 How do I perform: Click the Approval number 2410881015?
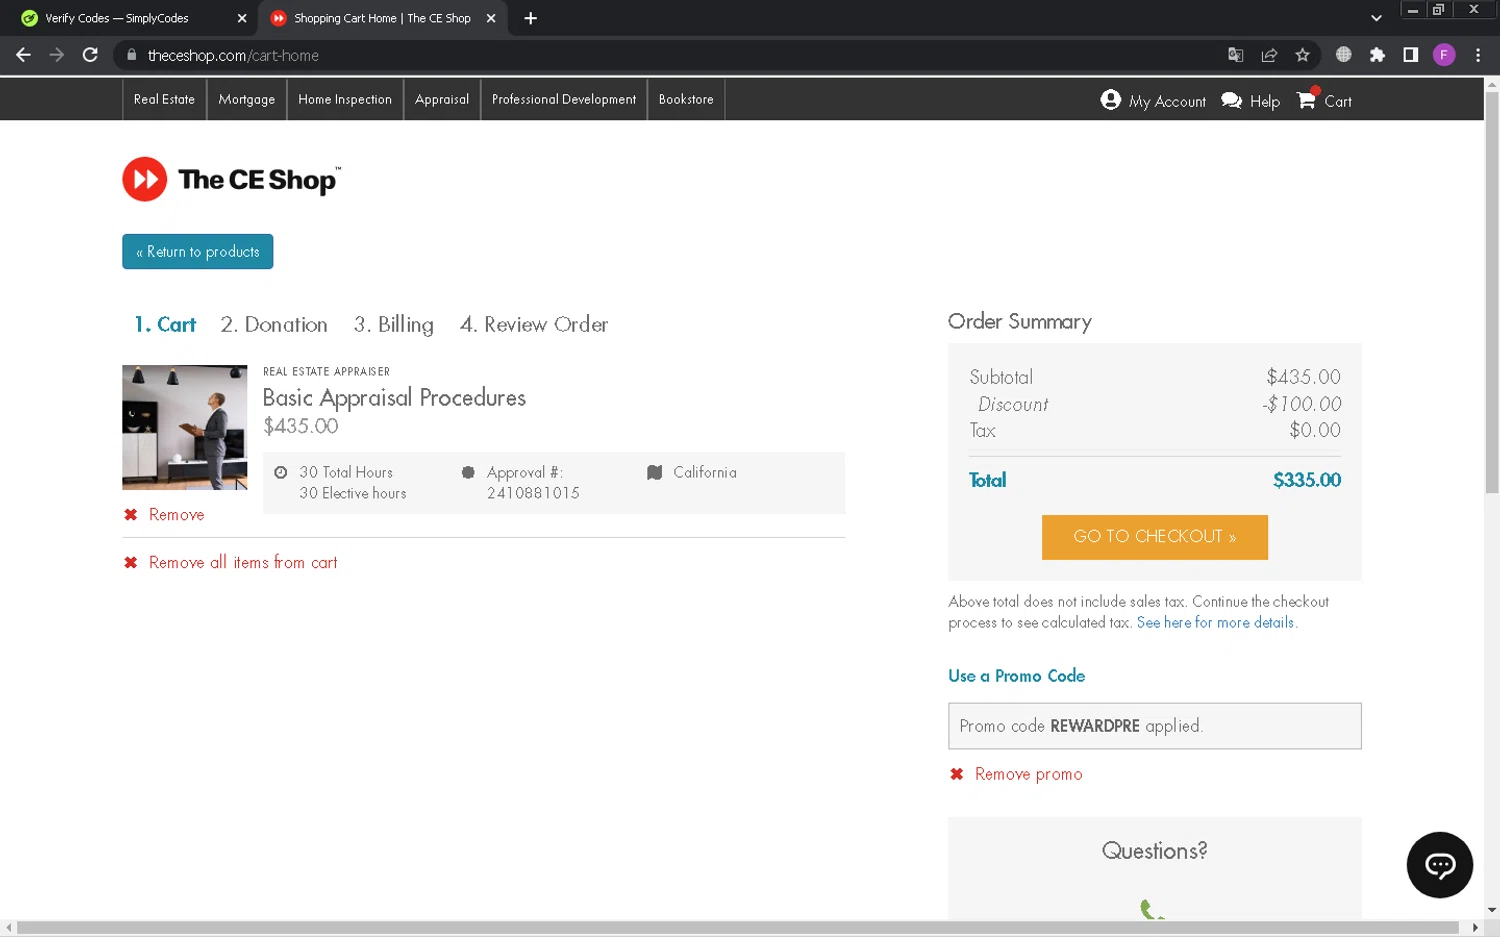pos(533,493)
